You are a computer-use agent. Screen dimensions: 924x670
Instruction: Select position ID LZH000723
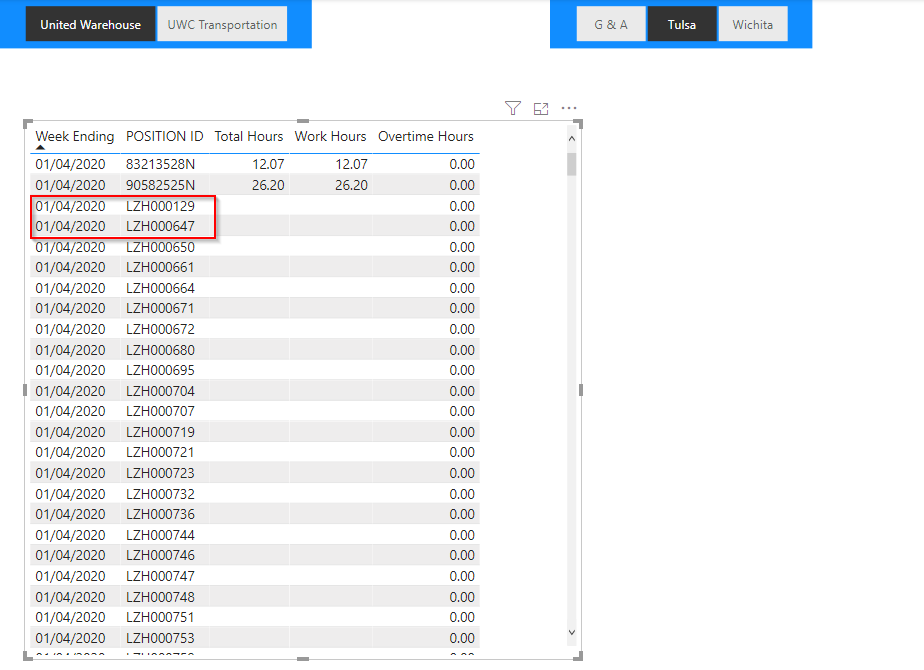tap(160, 473)
